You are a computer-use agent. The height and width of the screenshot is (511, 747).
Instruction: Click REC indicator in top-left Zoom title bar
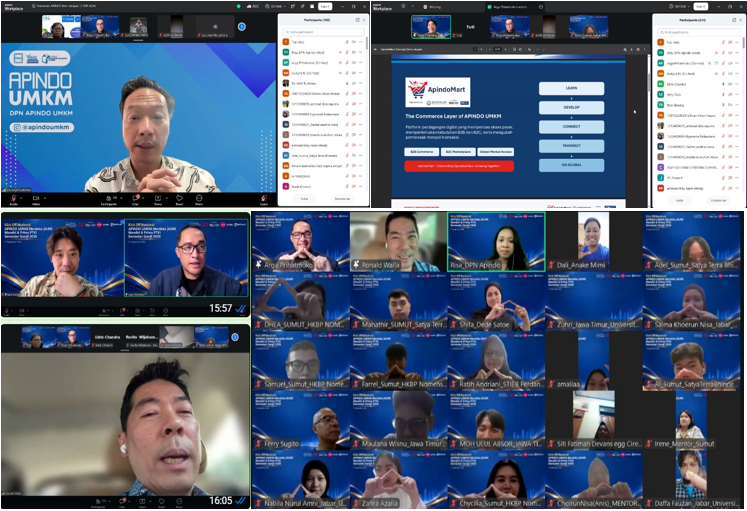253,6
